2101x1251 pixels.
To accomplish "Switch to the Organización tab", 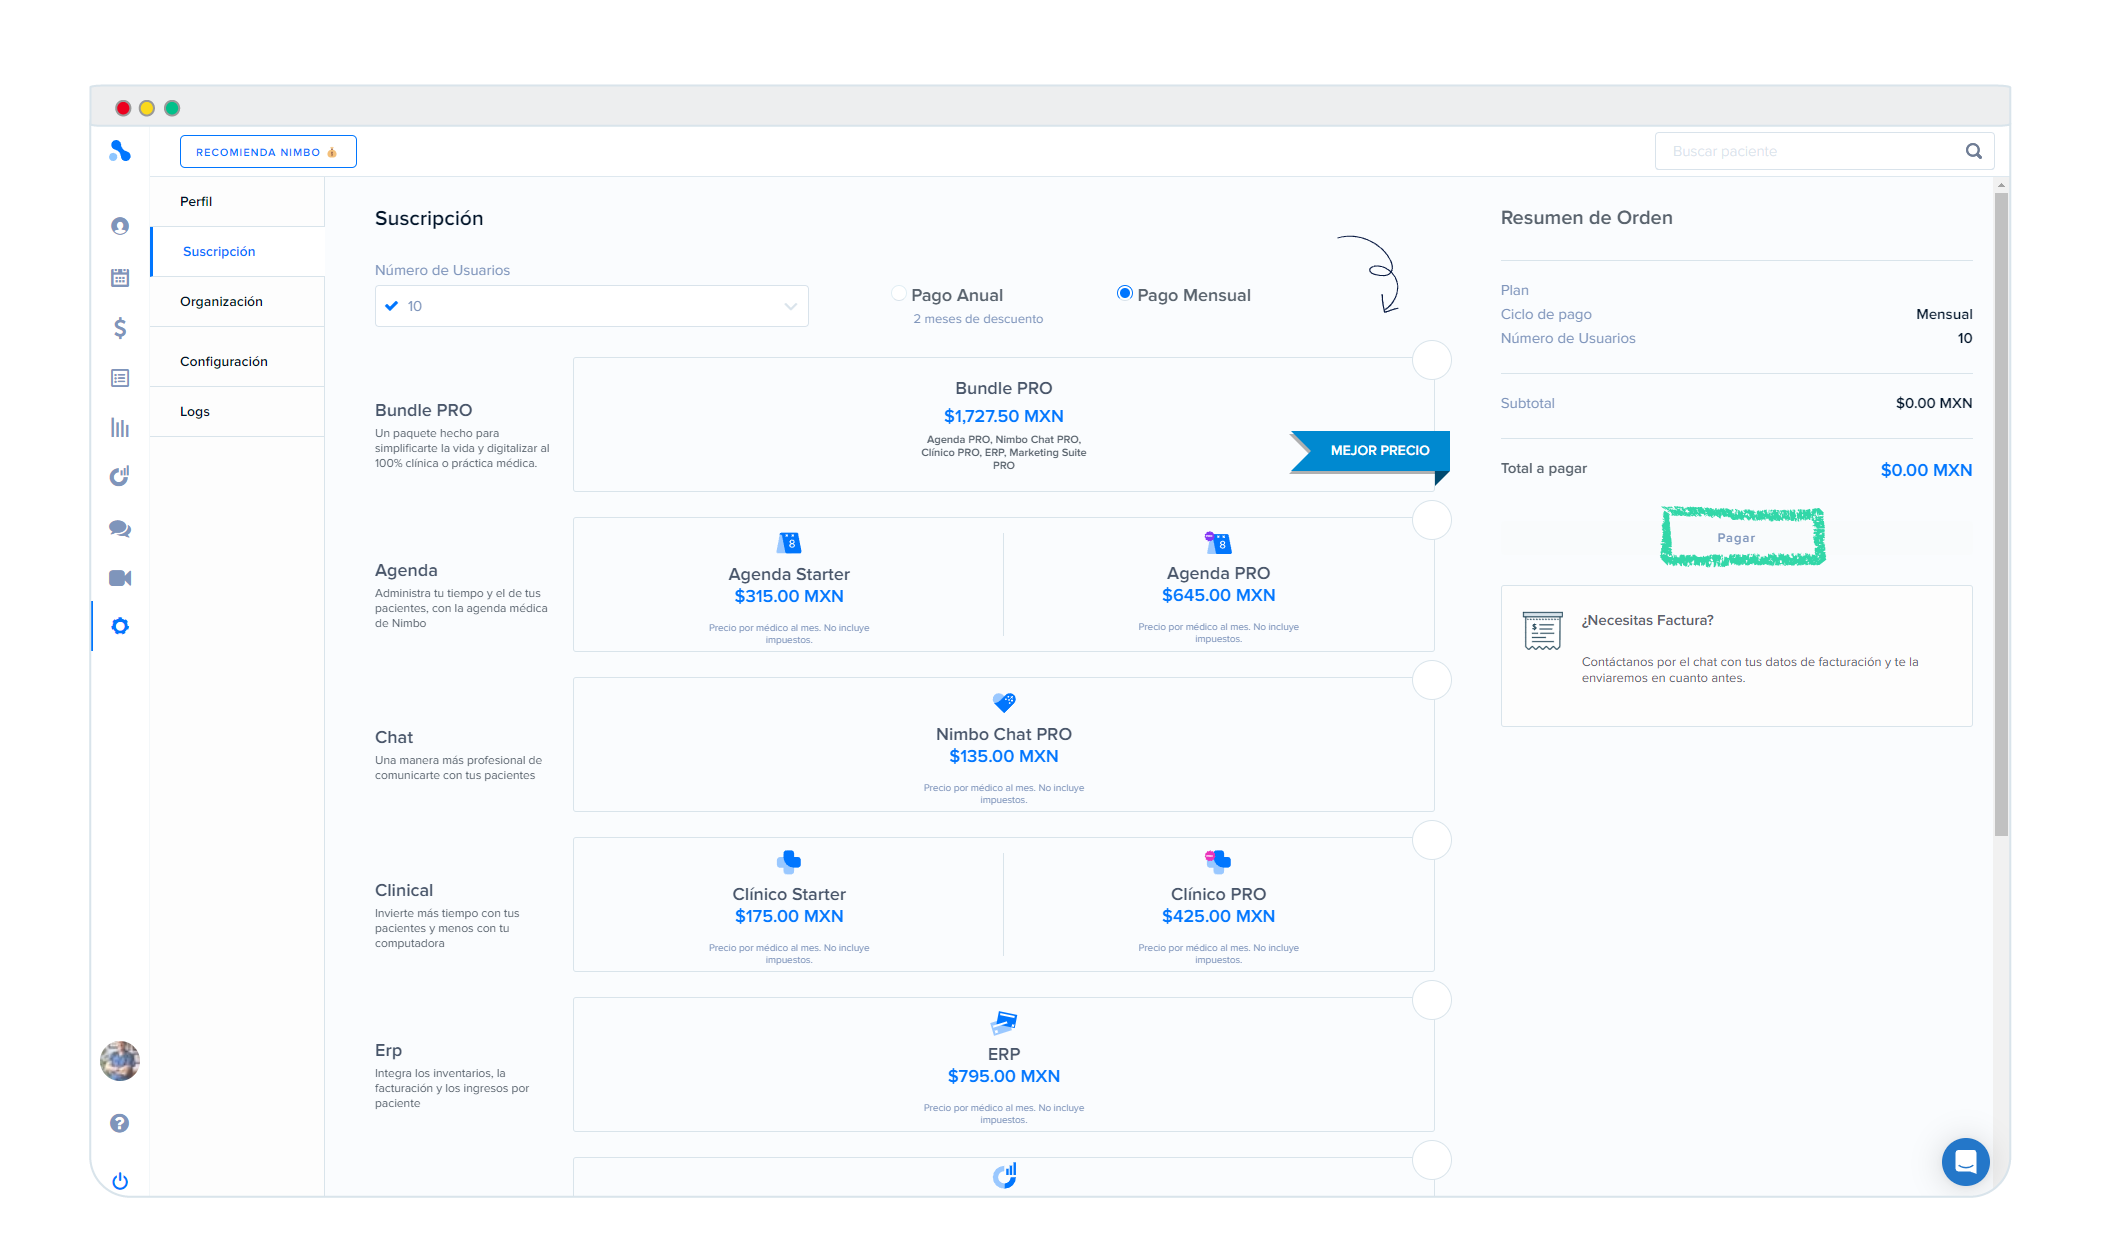I will click(221, 301).
